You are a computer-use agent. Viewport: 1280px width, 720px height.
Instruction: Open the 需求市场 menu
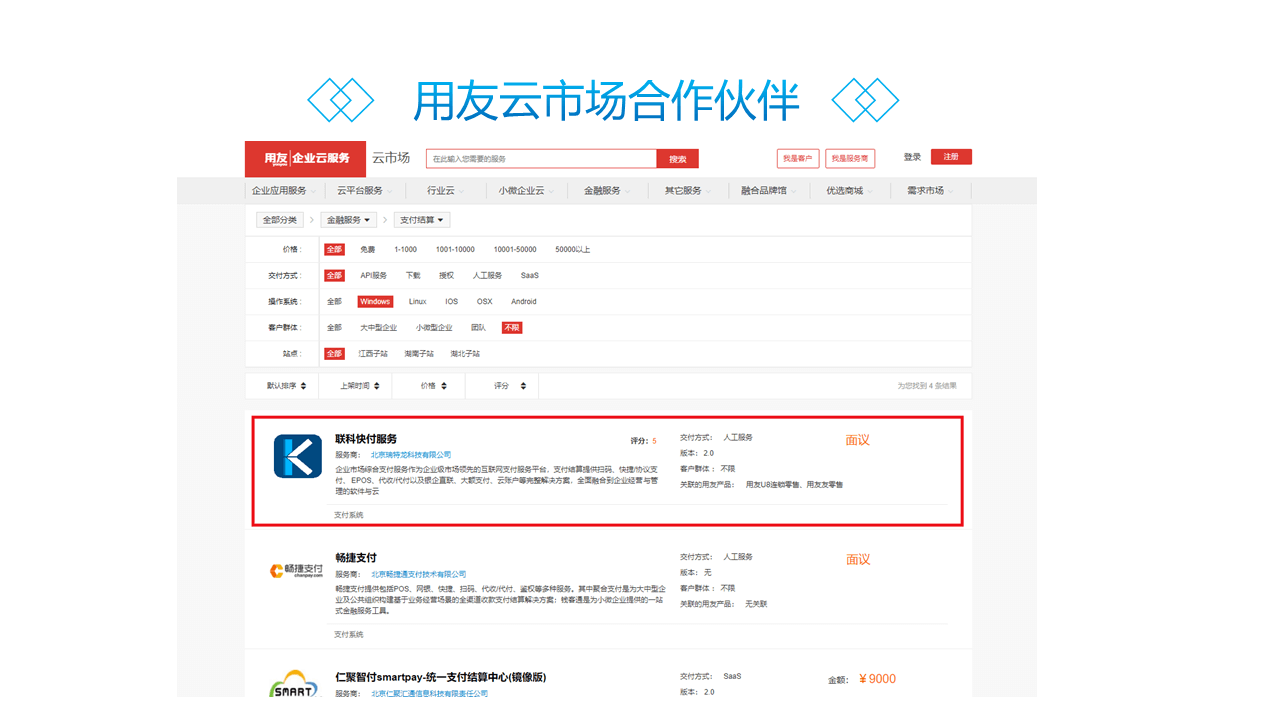pos(930,191)
